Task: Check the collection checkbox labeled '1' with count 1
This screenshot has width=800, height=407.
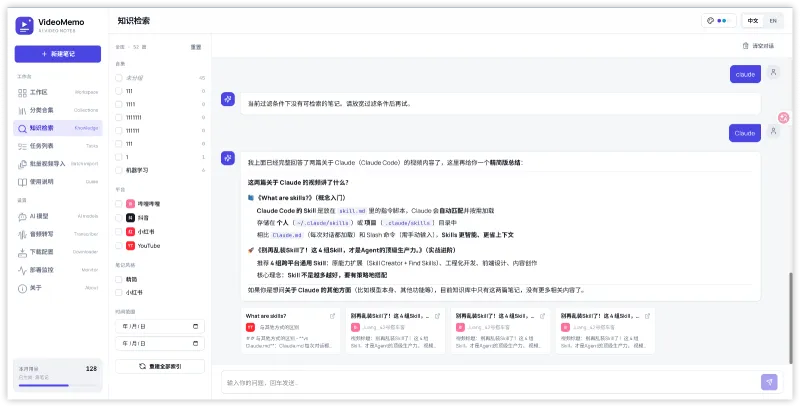Action: tap(119, 157)
